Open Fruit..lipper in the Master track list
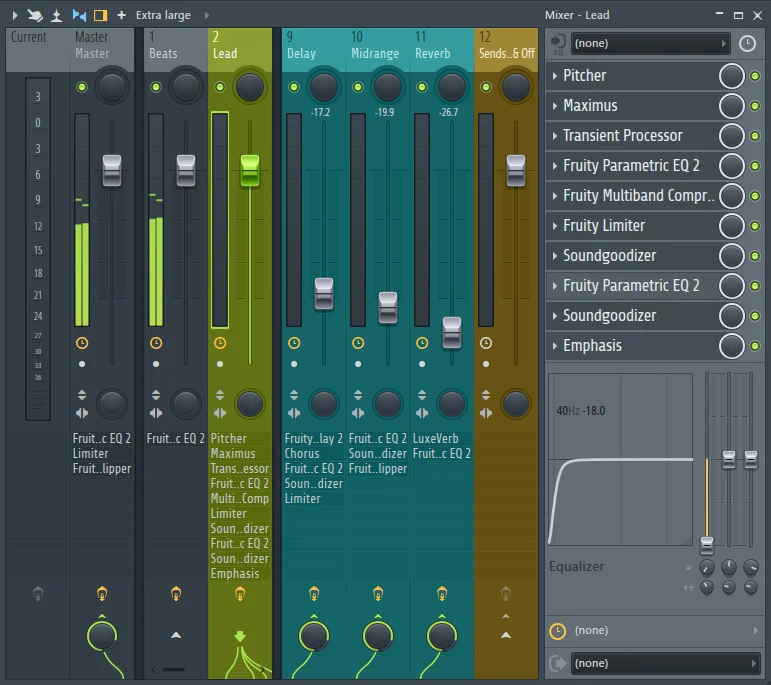This screenshot has width=771, height=685. 102,469
